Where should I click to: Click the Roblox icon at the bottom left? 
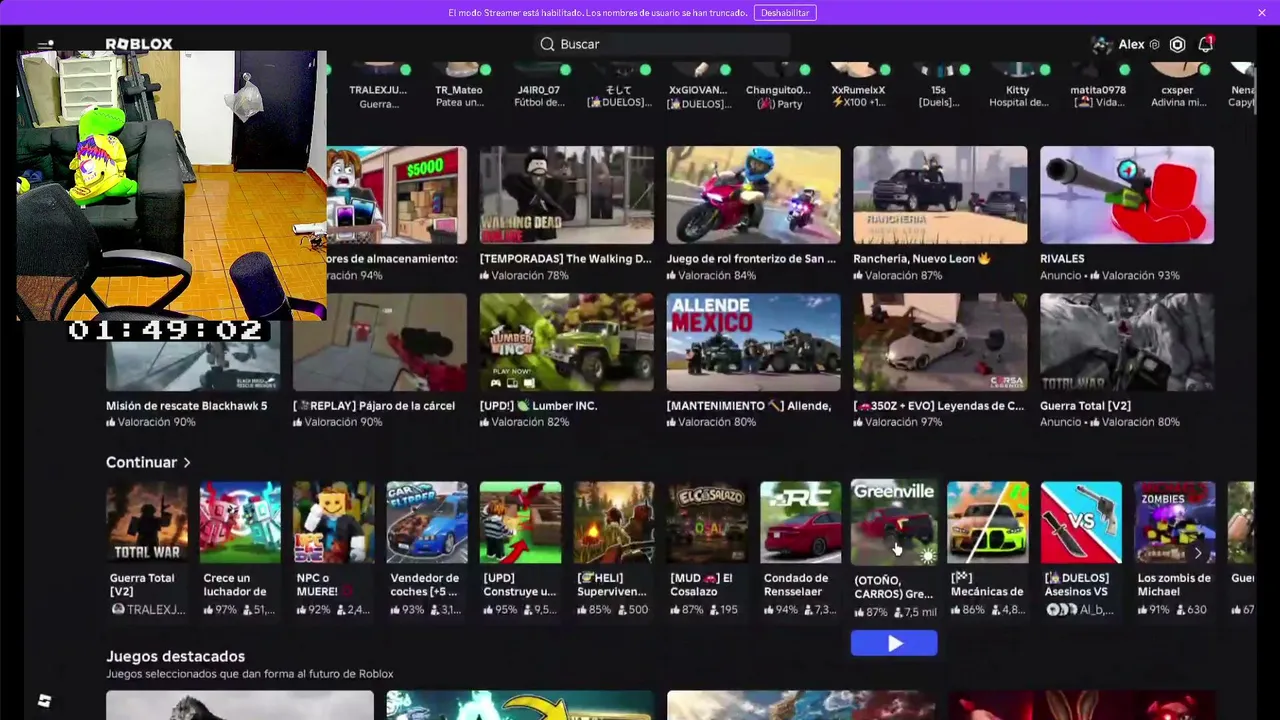click(x=44, y=701)
